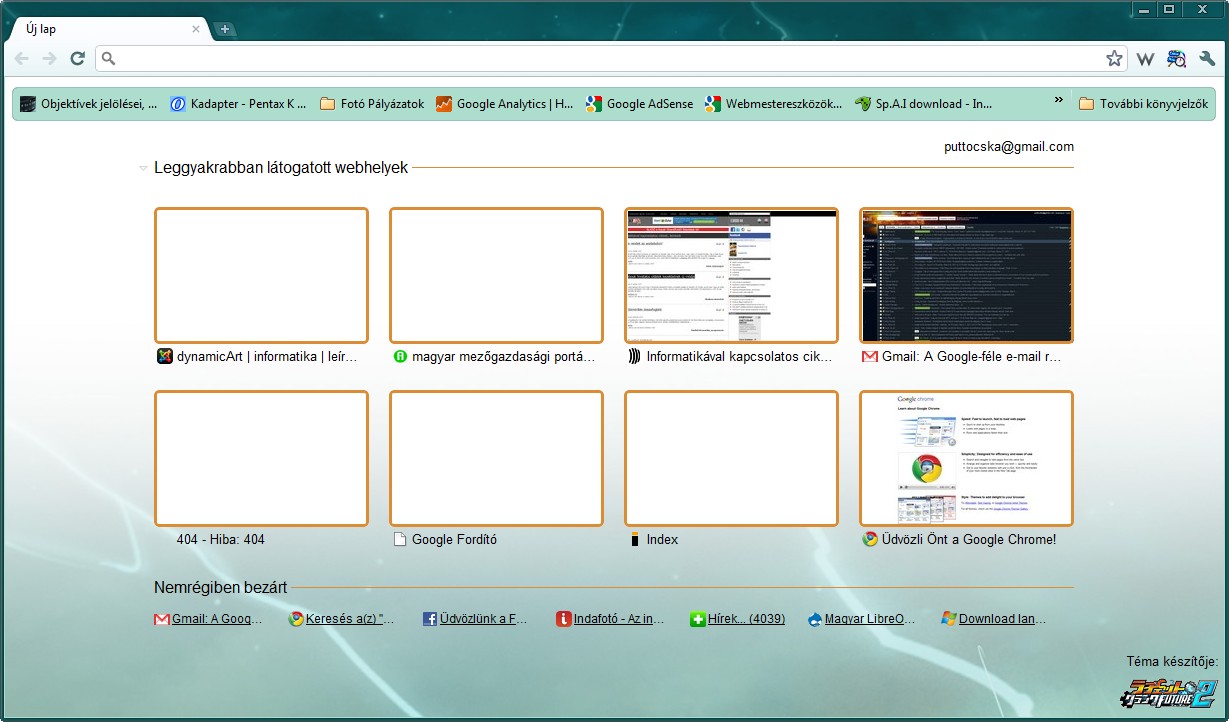The width and height of the screenshot is (1229, 722).
Task: Open dynamicArt thumbnail tile
Action: click(261, 276)
